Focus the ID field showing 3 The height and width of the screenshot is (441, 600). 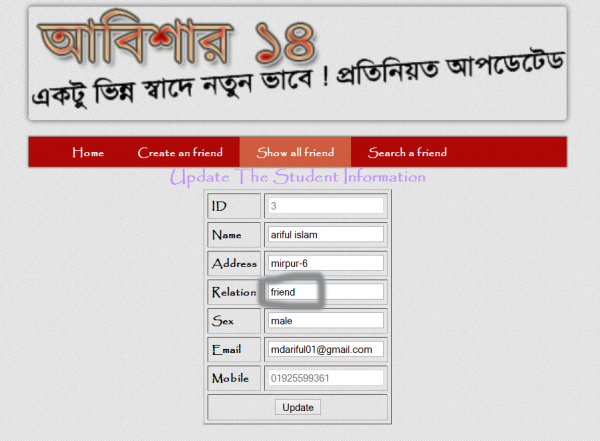[326, 206]
